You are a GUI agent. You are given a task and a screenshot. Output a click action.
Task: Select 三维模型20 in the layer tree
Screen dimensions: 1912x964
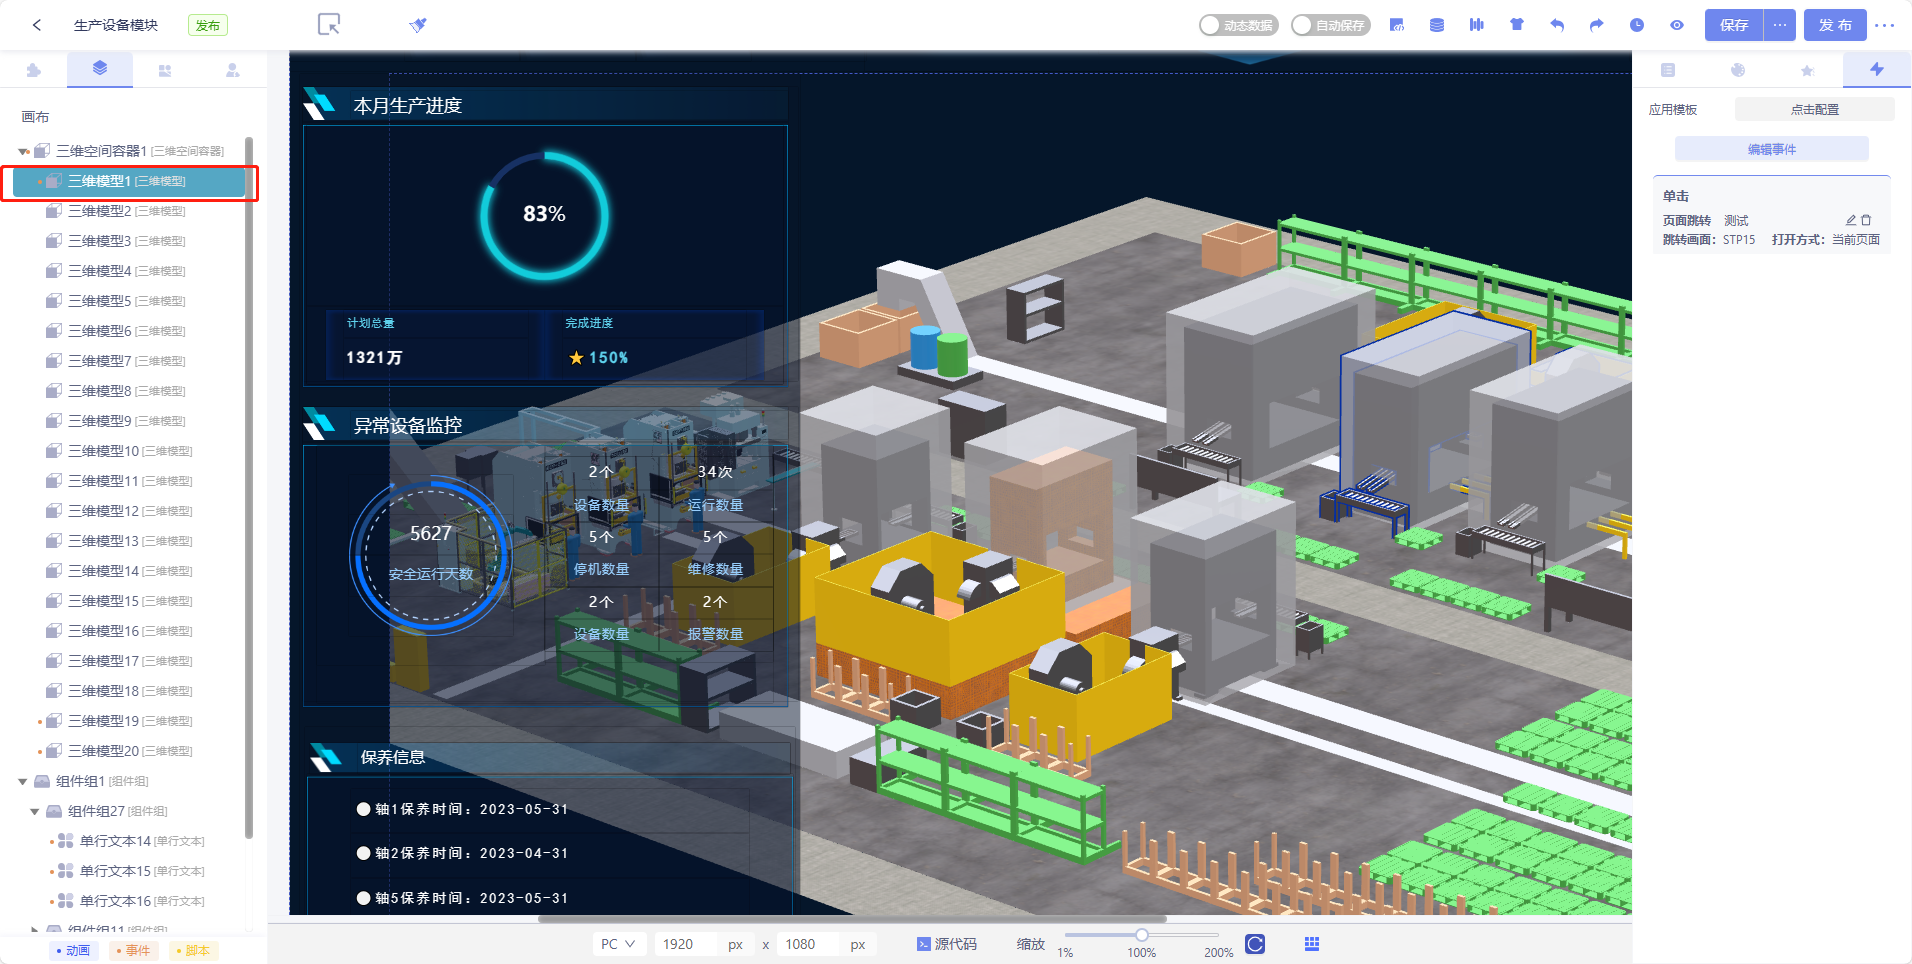[129, 751]
